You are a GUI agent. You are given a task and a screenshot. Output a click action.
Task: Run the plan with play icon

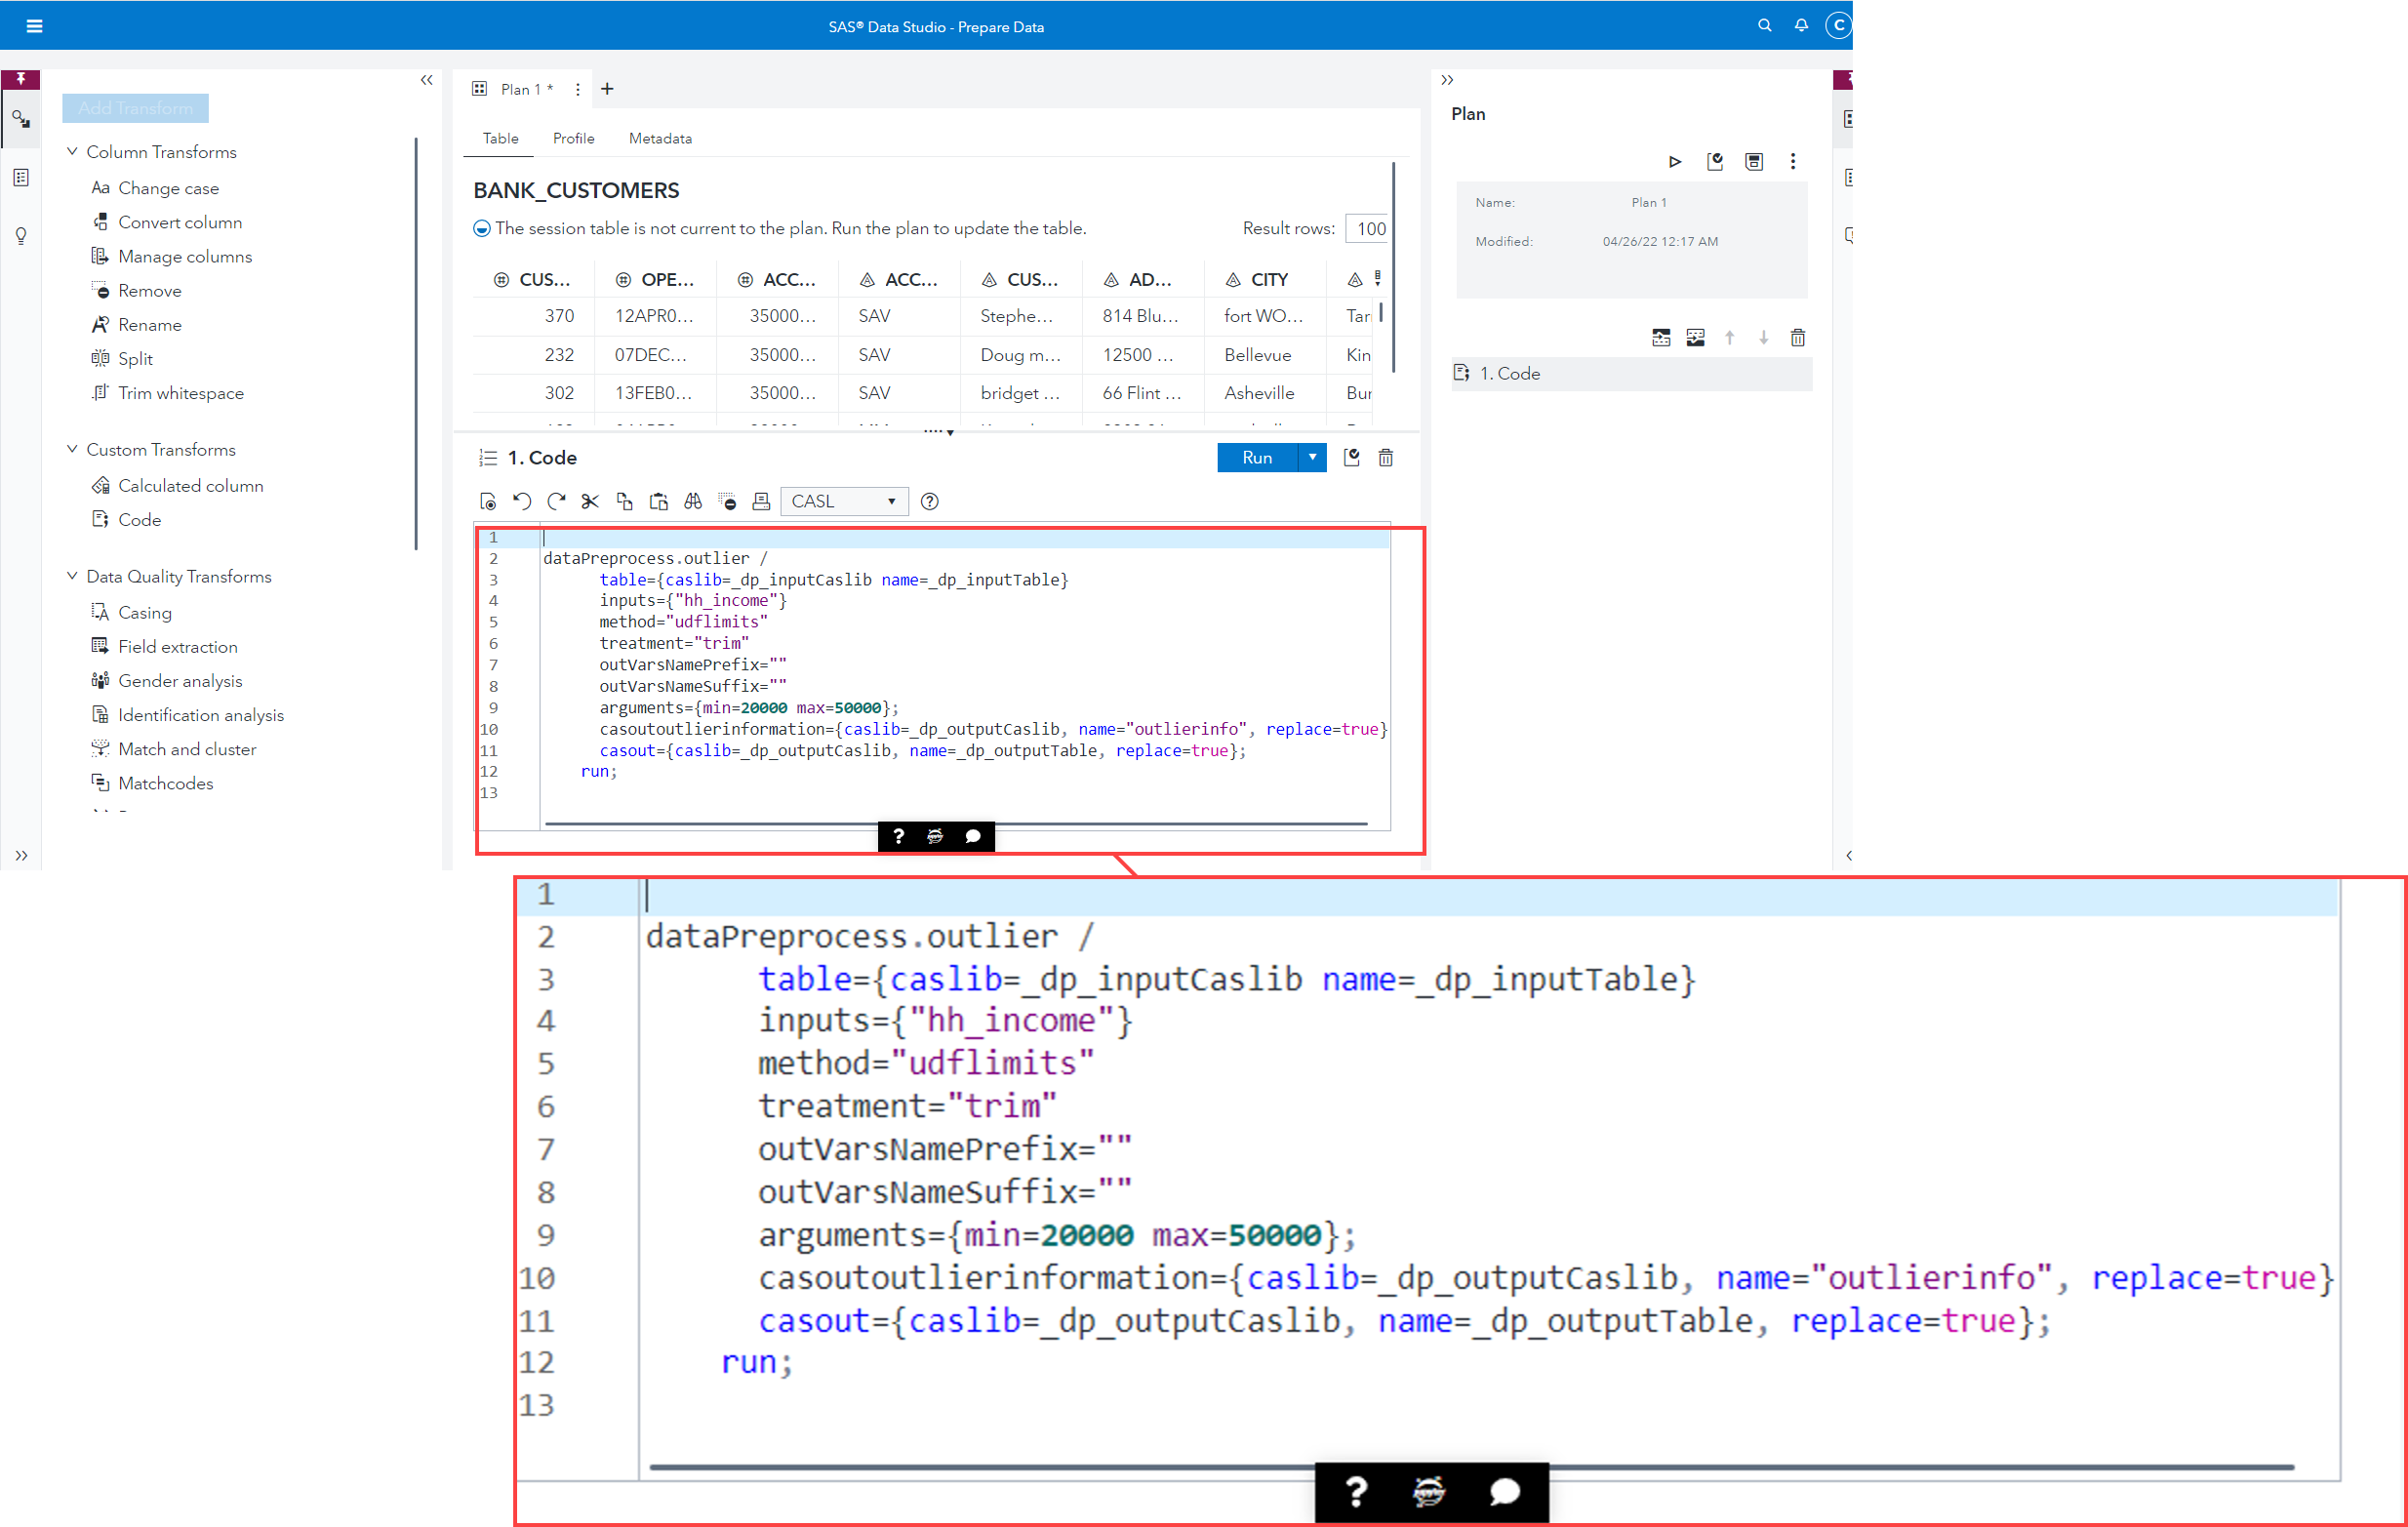pos(1675,161)
